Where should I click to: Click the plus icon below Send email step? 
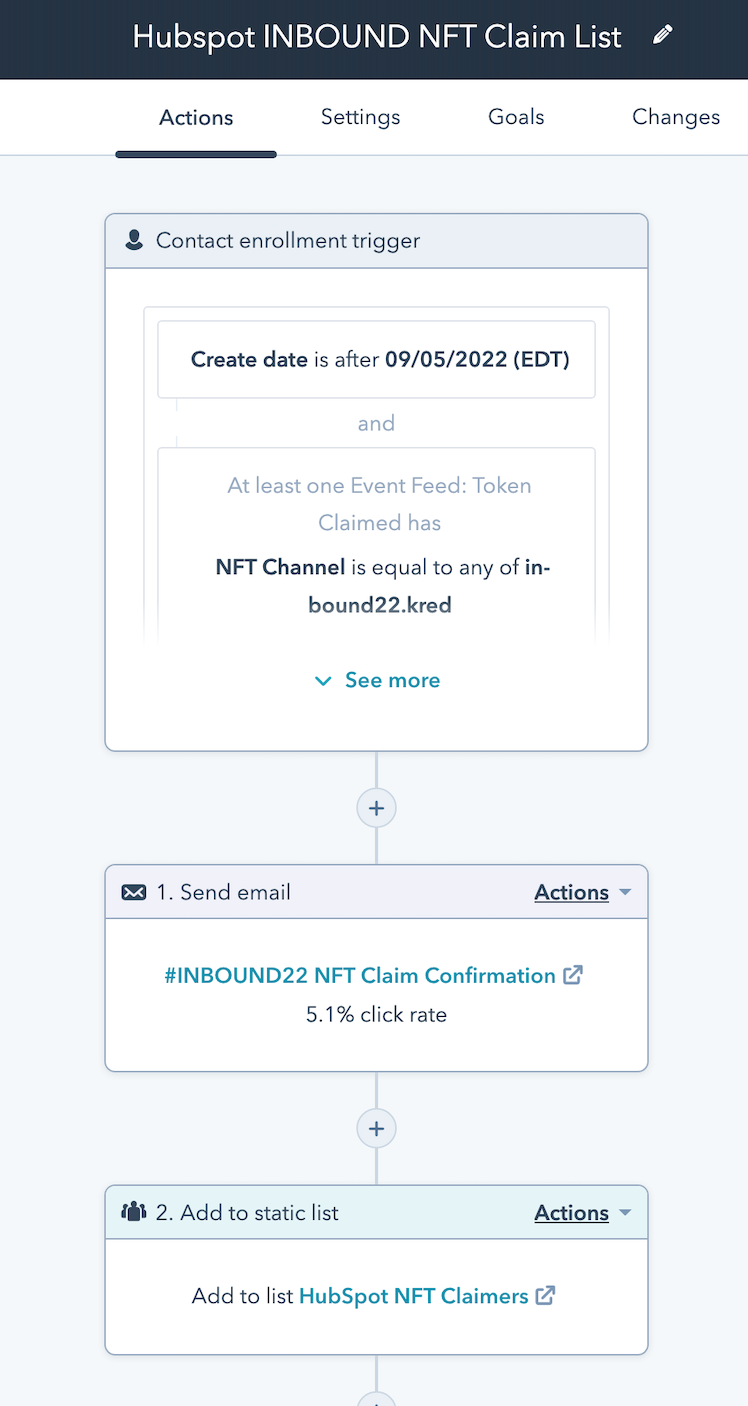pos(376,1129)
